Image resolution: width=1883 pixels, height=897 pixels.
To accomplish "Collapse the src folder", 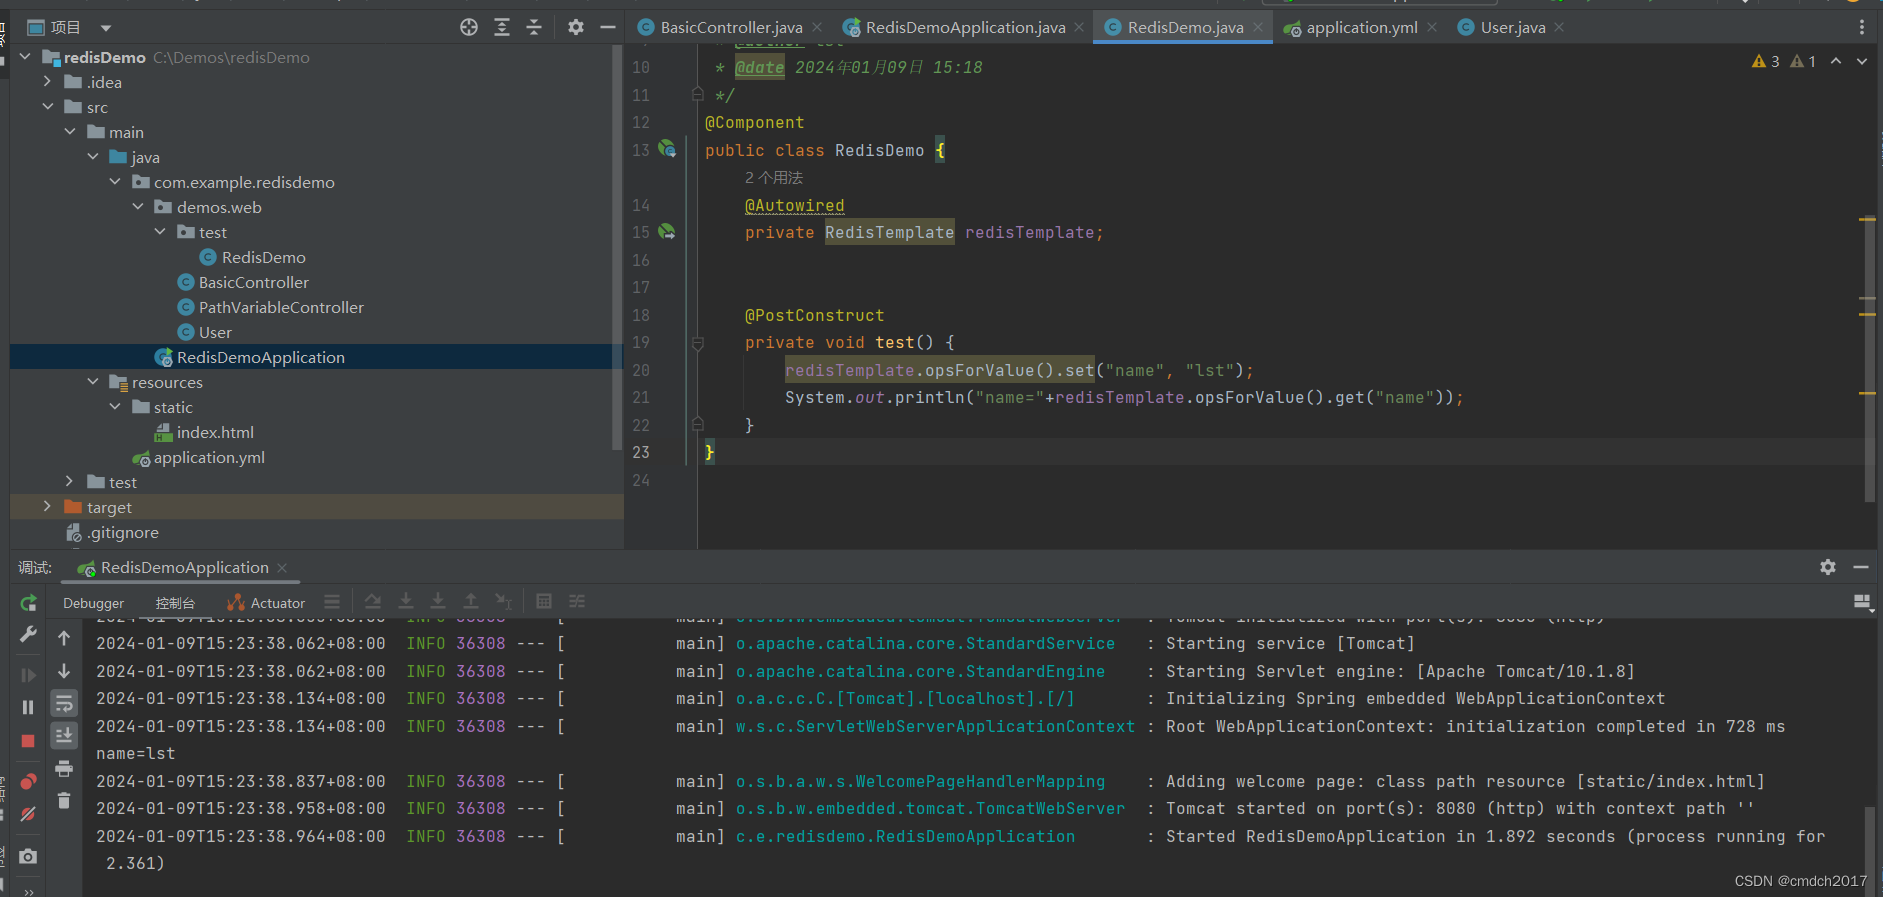I will 47,107.
